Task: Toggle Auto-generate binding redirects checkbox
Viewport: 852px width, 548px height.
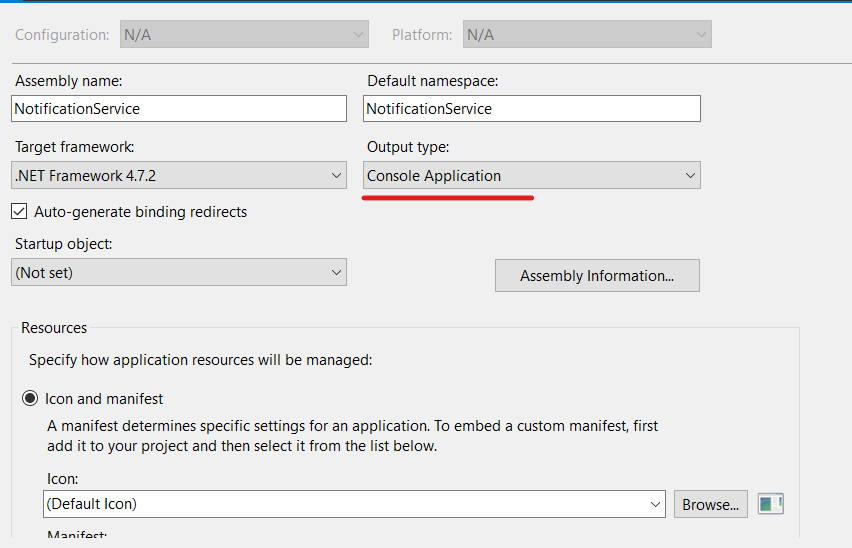Action: click(x=19, y=211)
